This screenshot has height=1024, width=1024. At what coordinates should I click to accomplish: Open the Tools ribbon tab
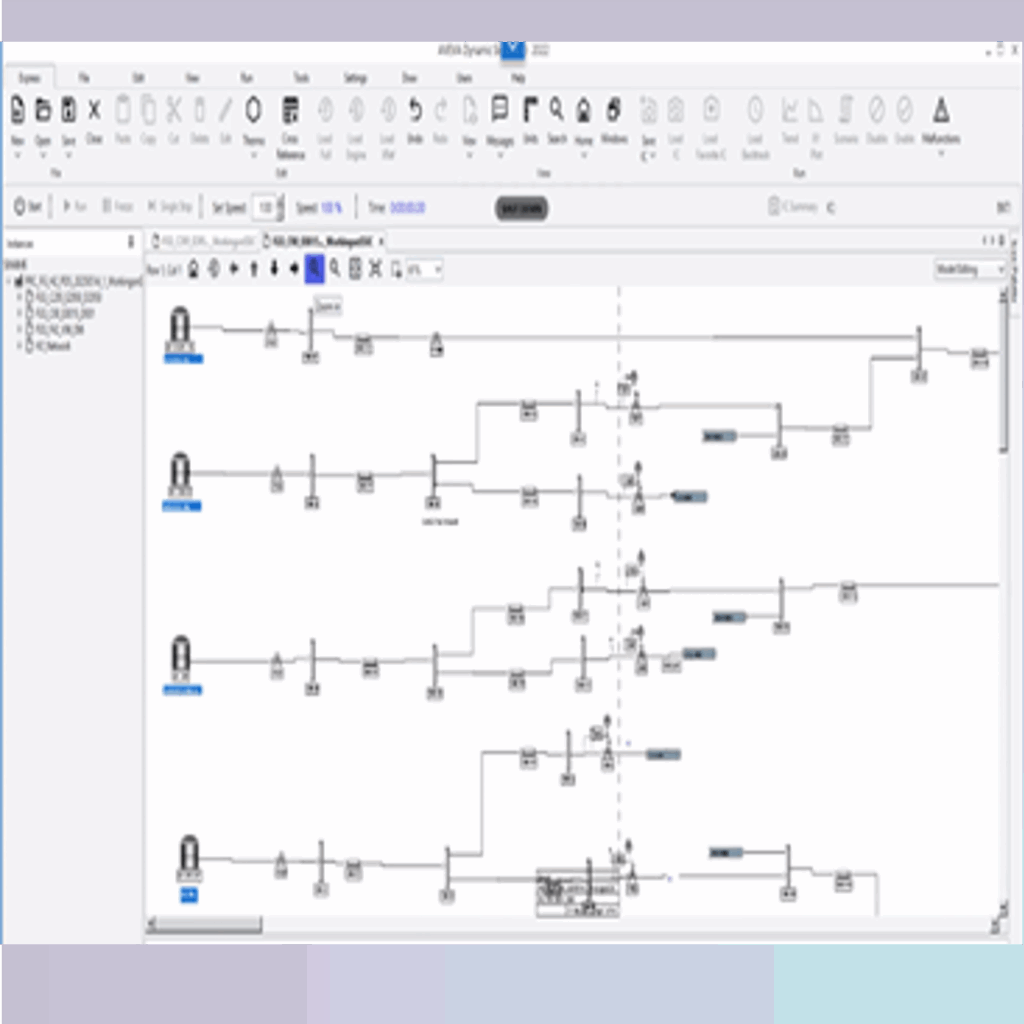tap(301, 77)
